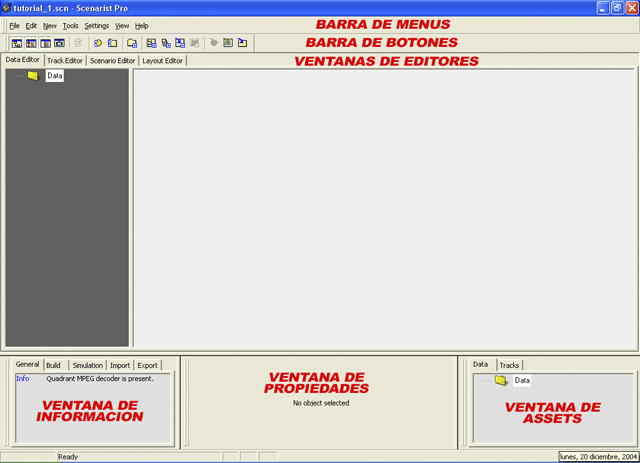Click the 'Quadrant MPEG decoder is present.' message
This screenshot has width=640, height=463.
click(x=100, y=378)
